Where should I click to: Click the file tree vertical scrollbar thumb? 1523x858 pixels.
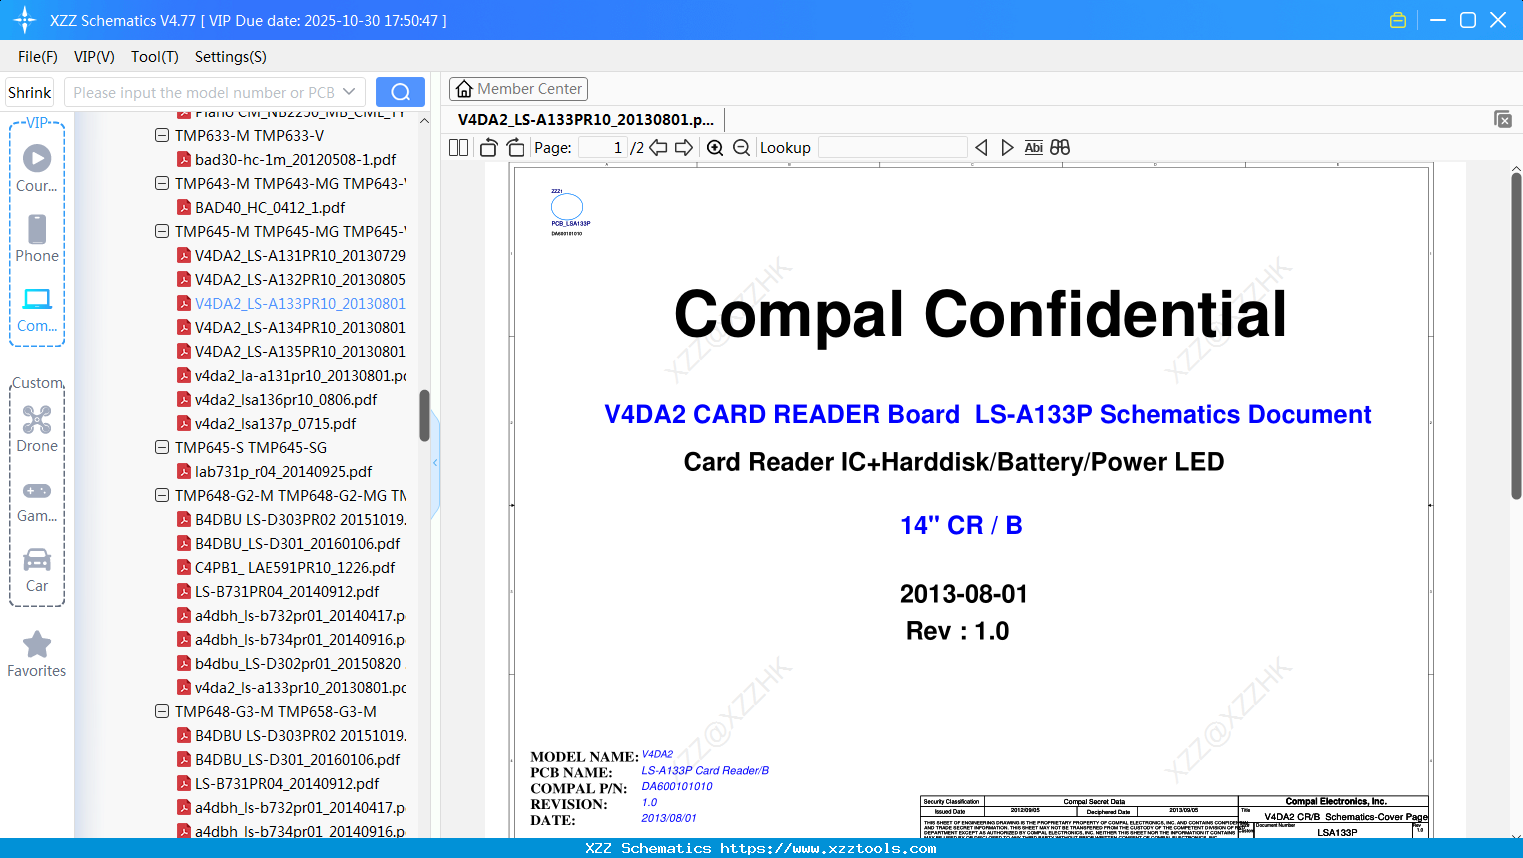pos(424,415)
